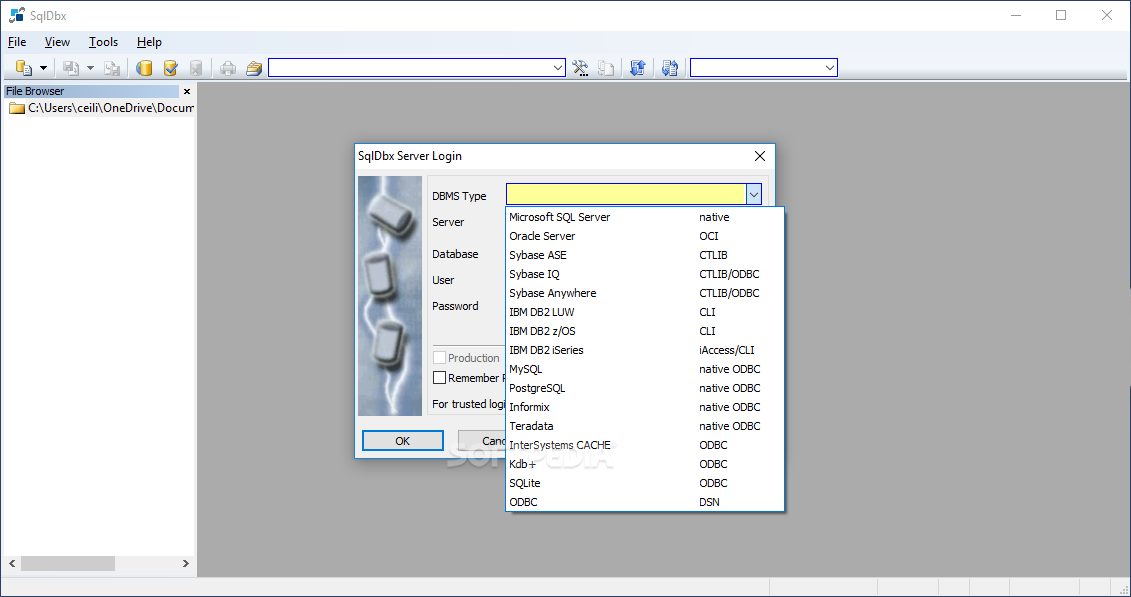Choose MySQL from the list

(x=645, y=369)
